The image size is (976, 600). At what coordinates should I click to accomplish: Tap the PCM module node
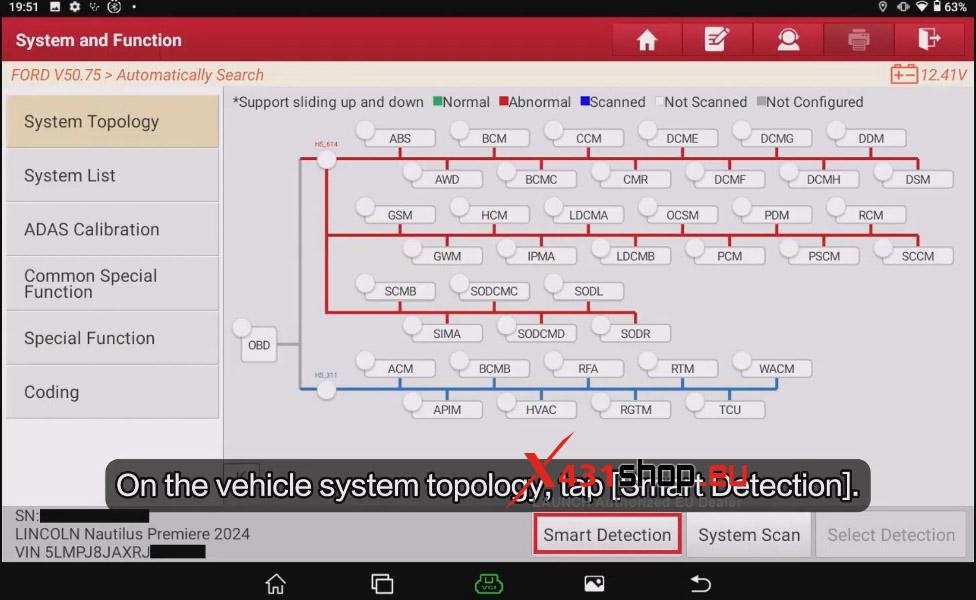click(x=730, y=256)
